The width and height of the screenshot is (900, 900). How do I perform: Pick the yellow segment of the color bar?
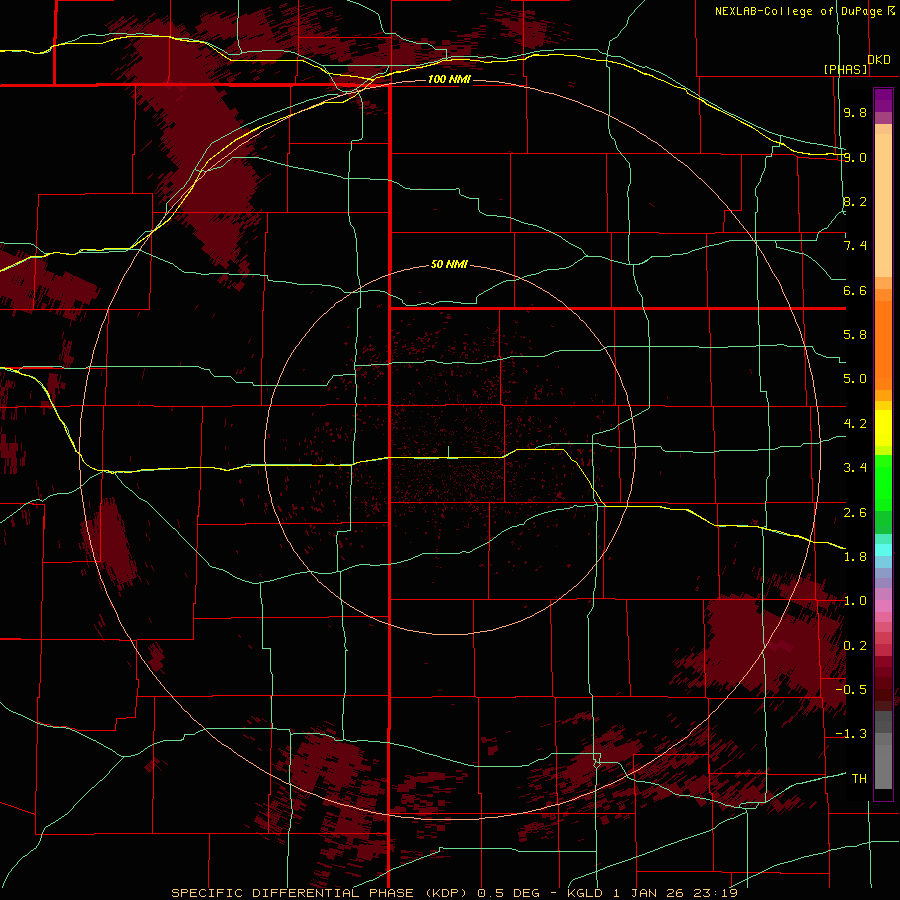coord(883,428)
